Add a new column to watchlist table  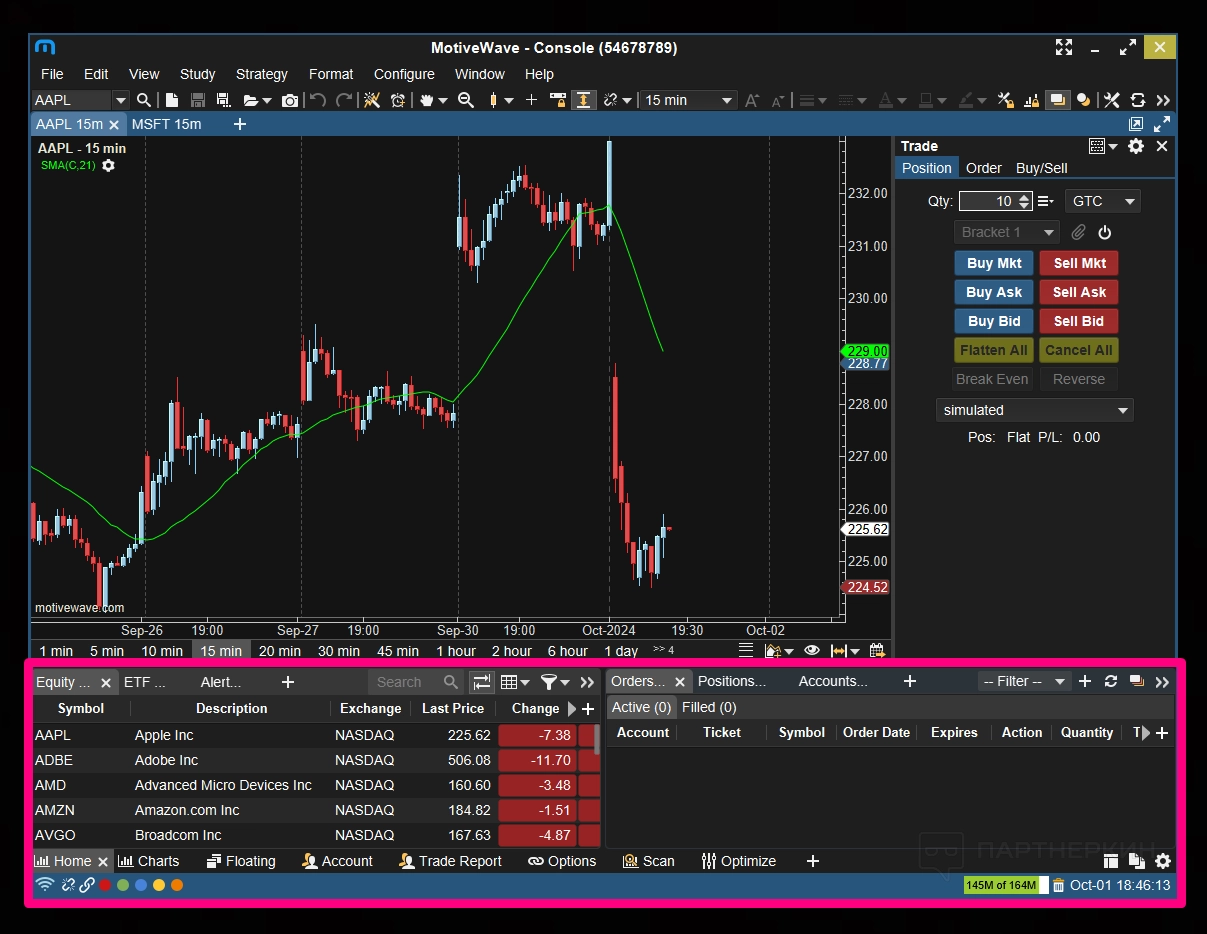coord(588,708)
